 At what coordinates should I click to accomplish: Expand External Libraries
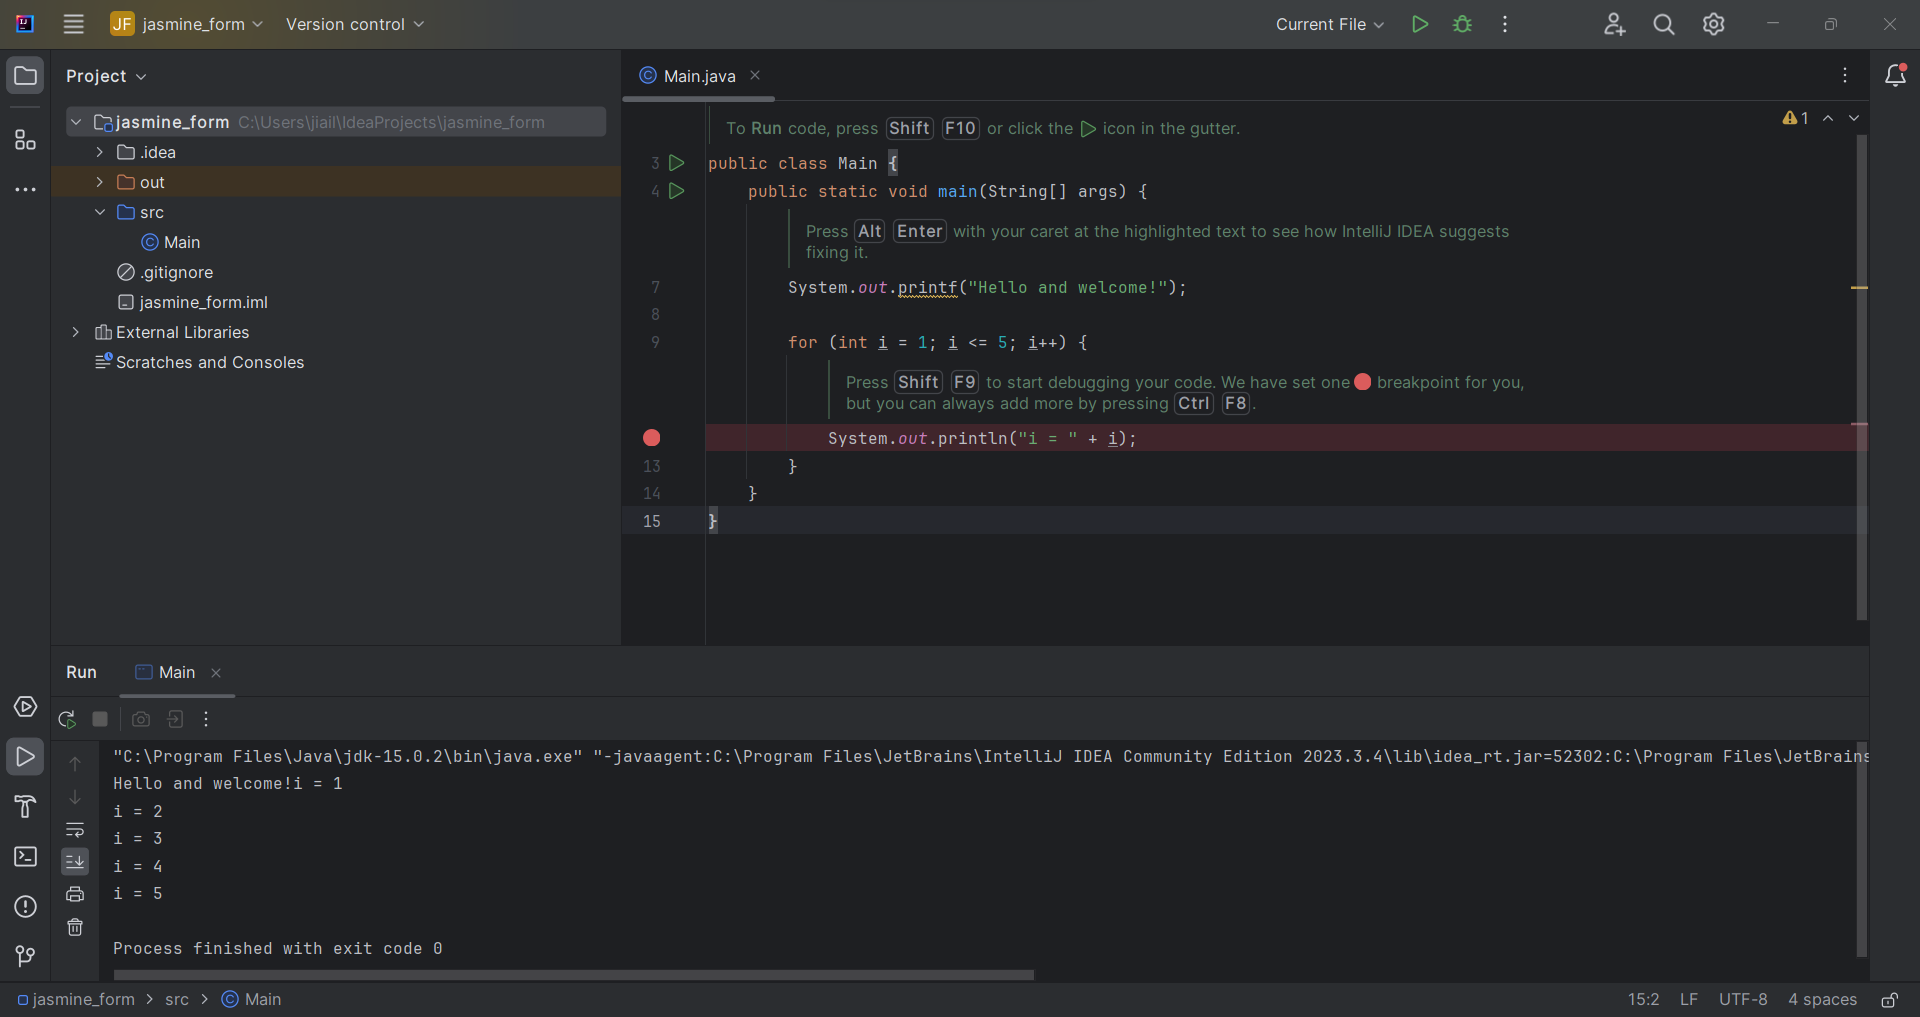pyautogui.click(x=76, y=332)
